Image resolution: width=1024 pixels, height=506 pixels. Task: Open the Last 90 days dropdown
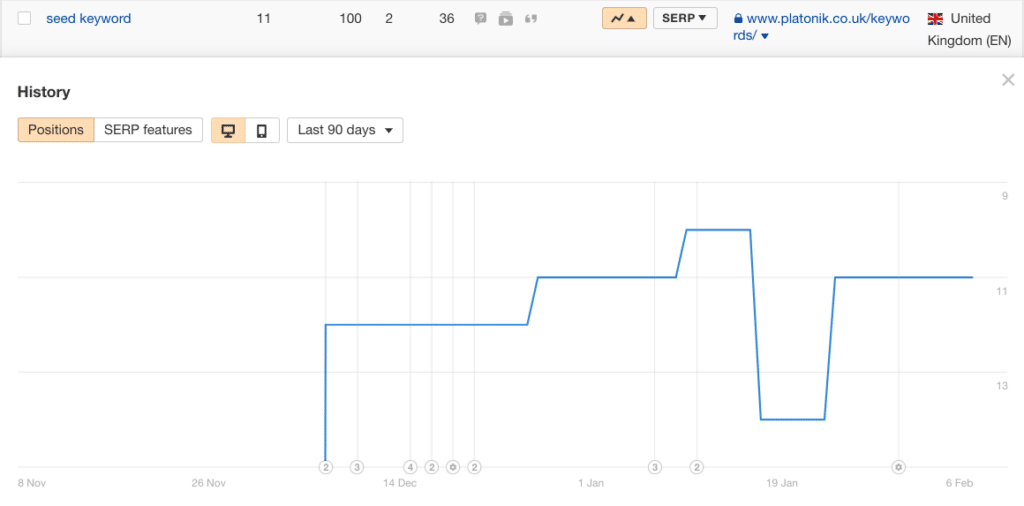pos(345,130)
